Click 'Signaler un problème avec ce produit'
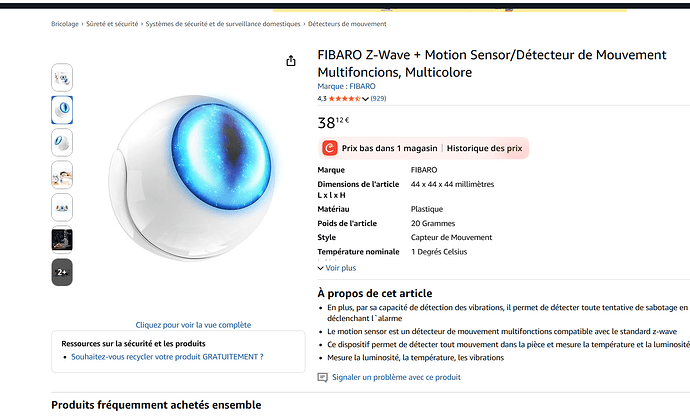Image resolution: width=690 pixels, height=416 pixels. [x=396, y=377]
